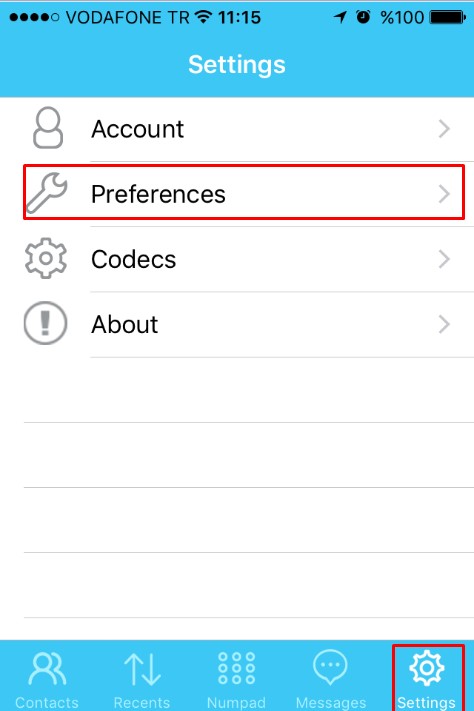Expand Preferences row chevron

(x=444, y=194)
